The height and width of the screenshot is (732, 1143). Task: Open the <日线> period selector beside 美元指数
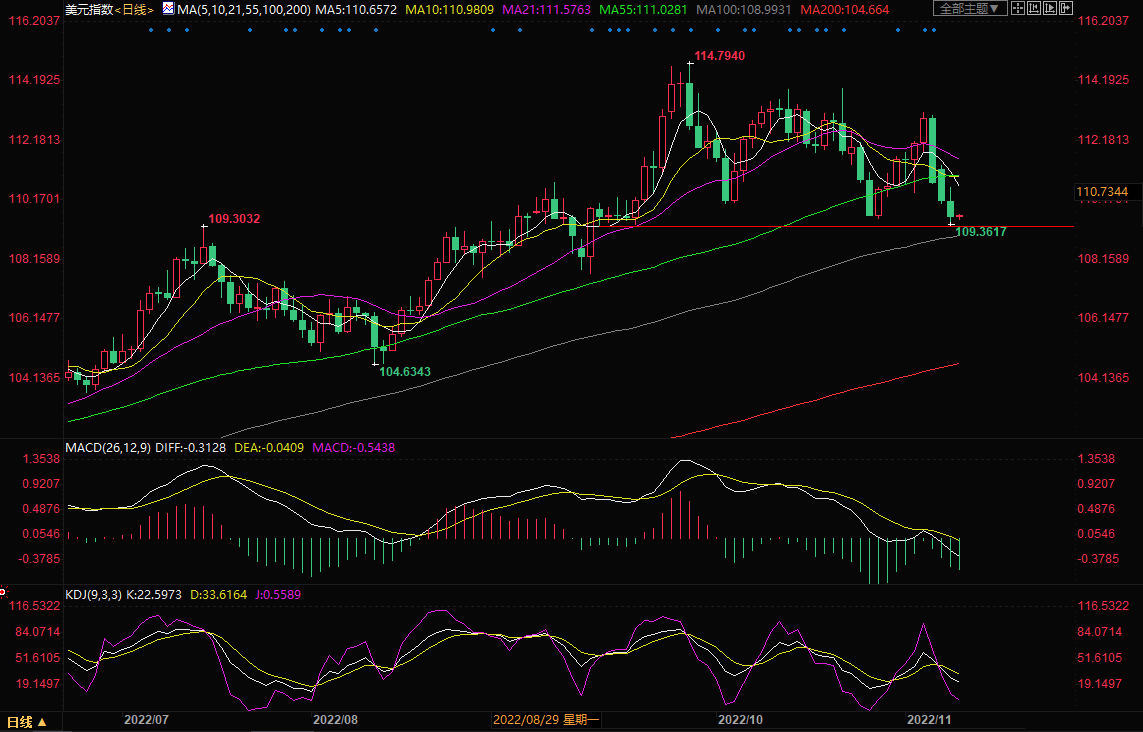pos(132,9)
